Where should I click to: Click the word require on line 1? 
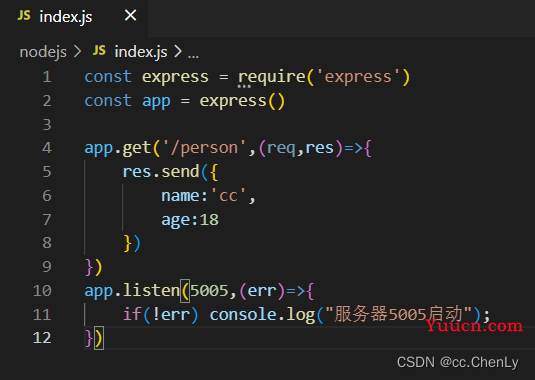(272, 77)
